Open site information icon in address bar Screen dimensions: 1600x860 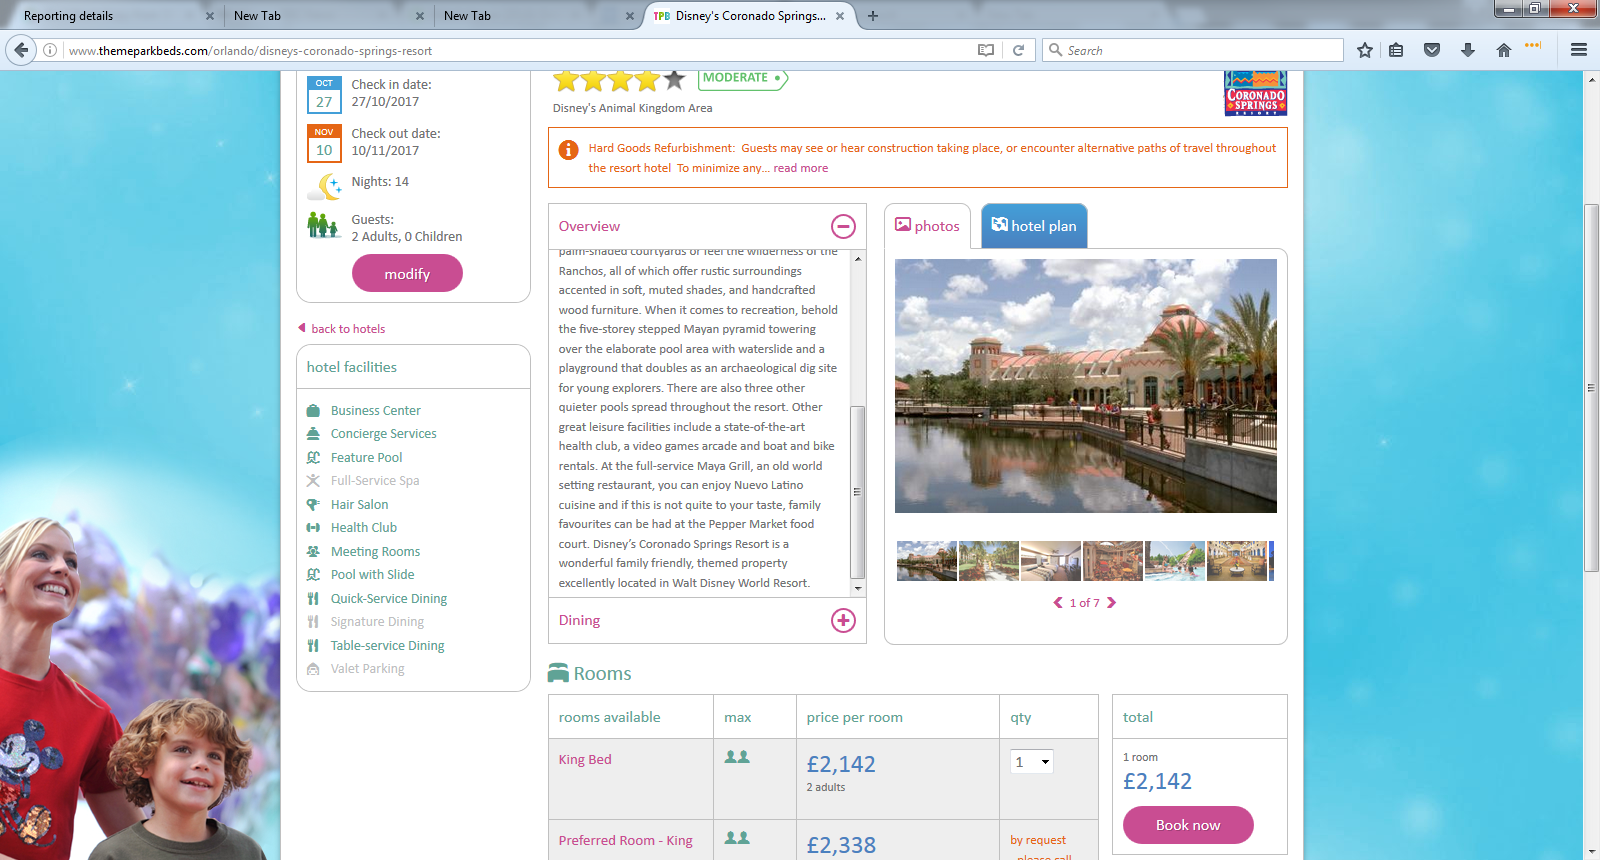click(50, 50)
